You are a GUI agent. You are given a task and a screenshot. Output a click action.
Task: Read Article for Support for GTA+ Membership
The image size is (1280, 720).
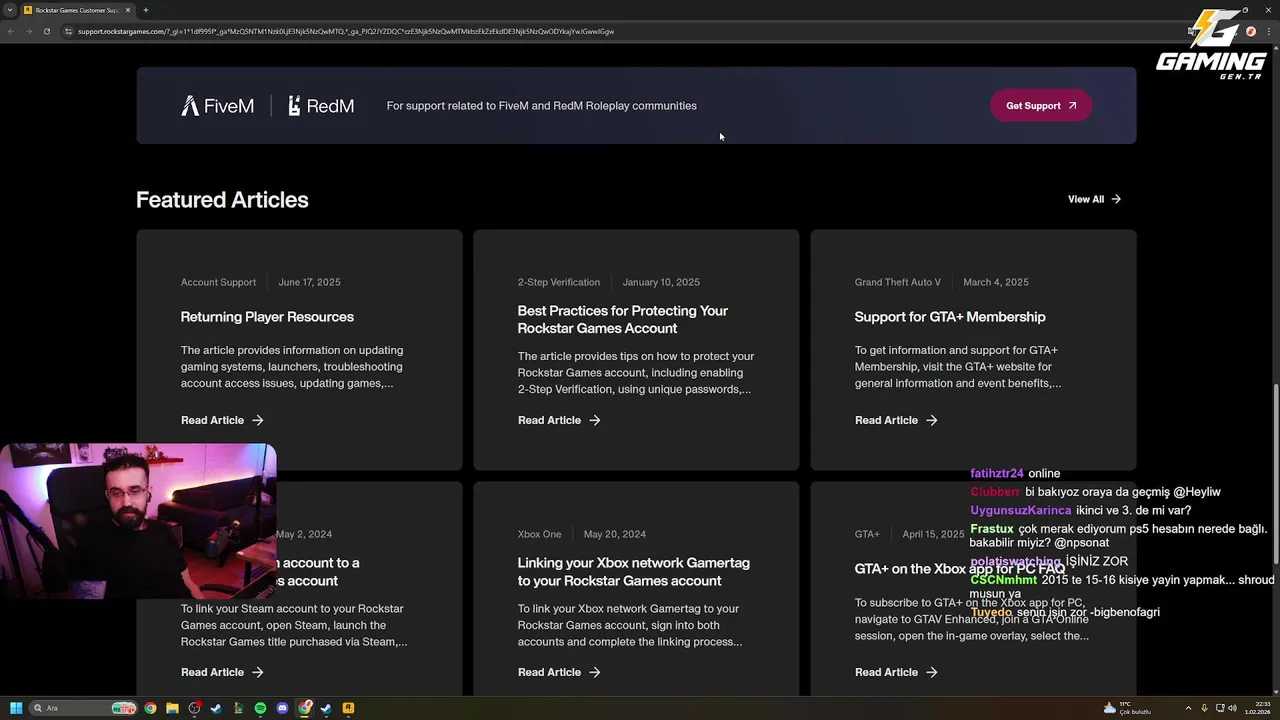pyautogui.click(x=896, y=420)
